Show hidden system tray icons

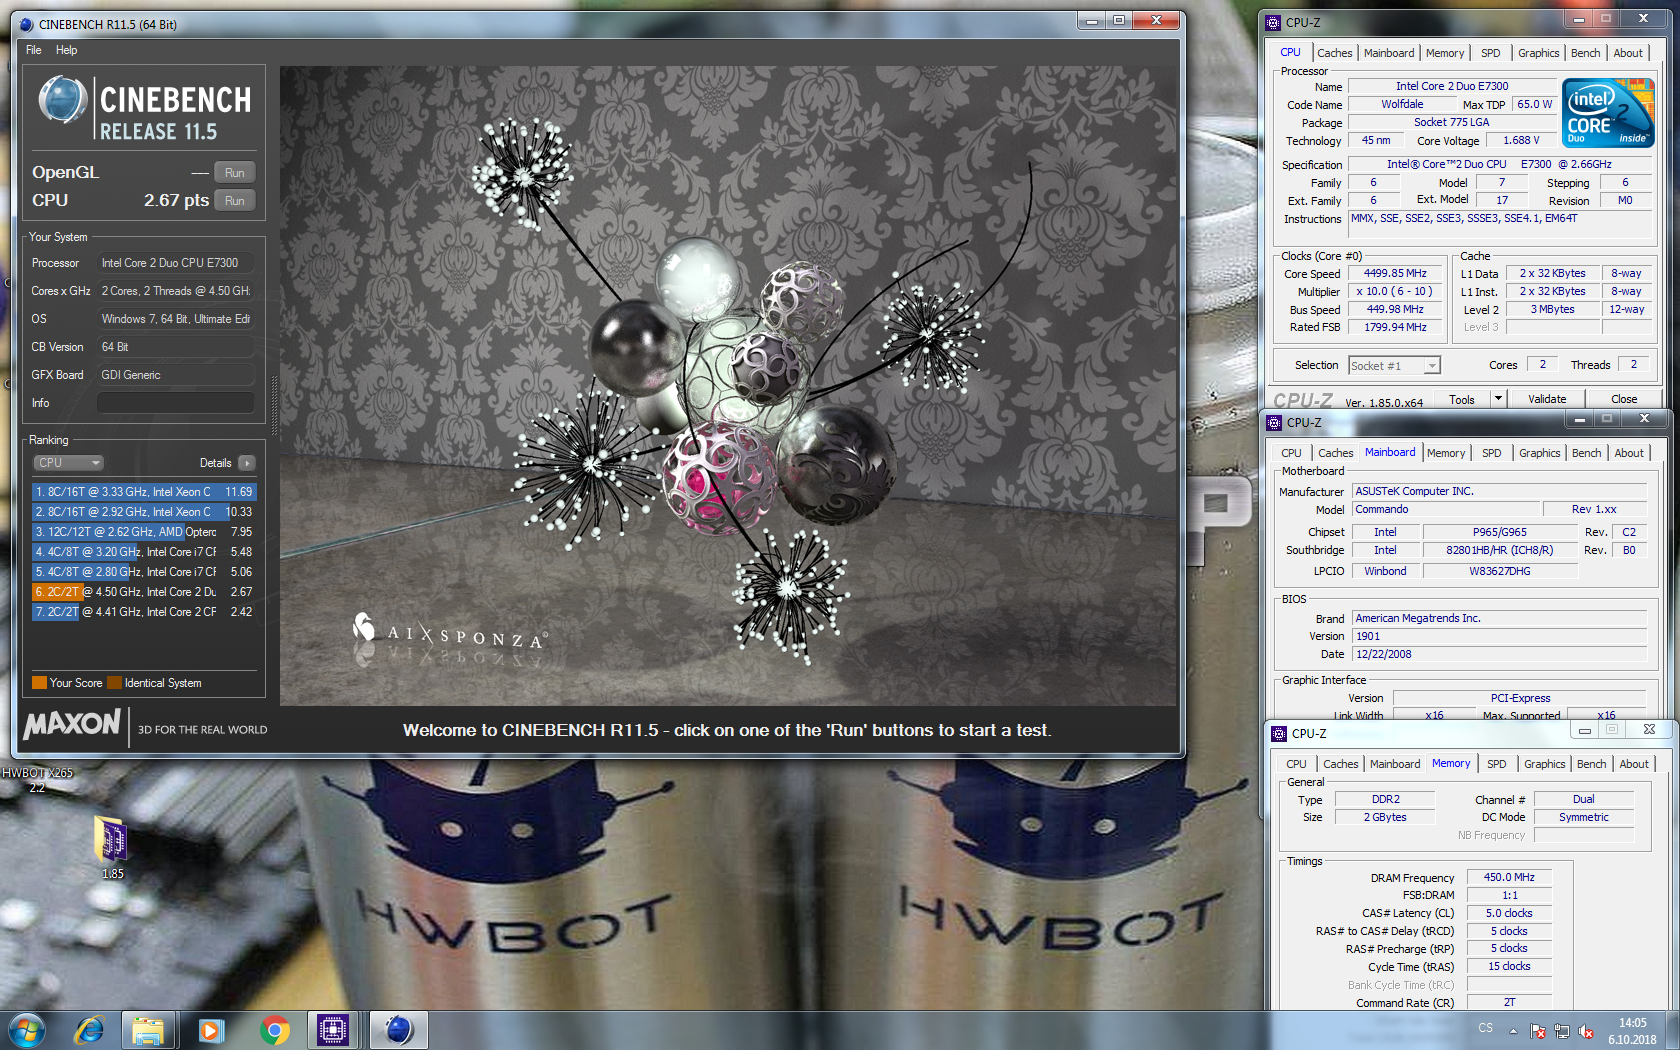pyautogui.click(x=1513, y=1031)
